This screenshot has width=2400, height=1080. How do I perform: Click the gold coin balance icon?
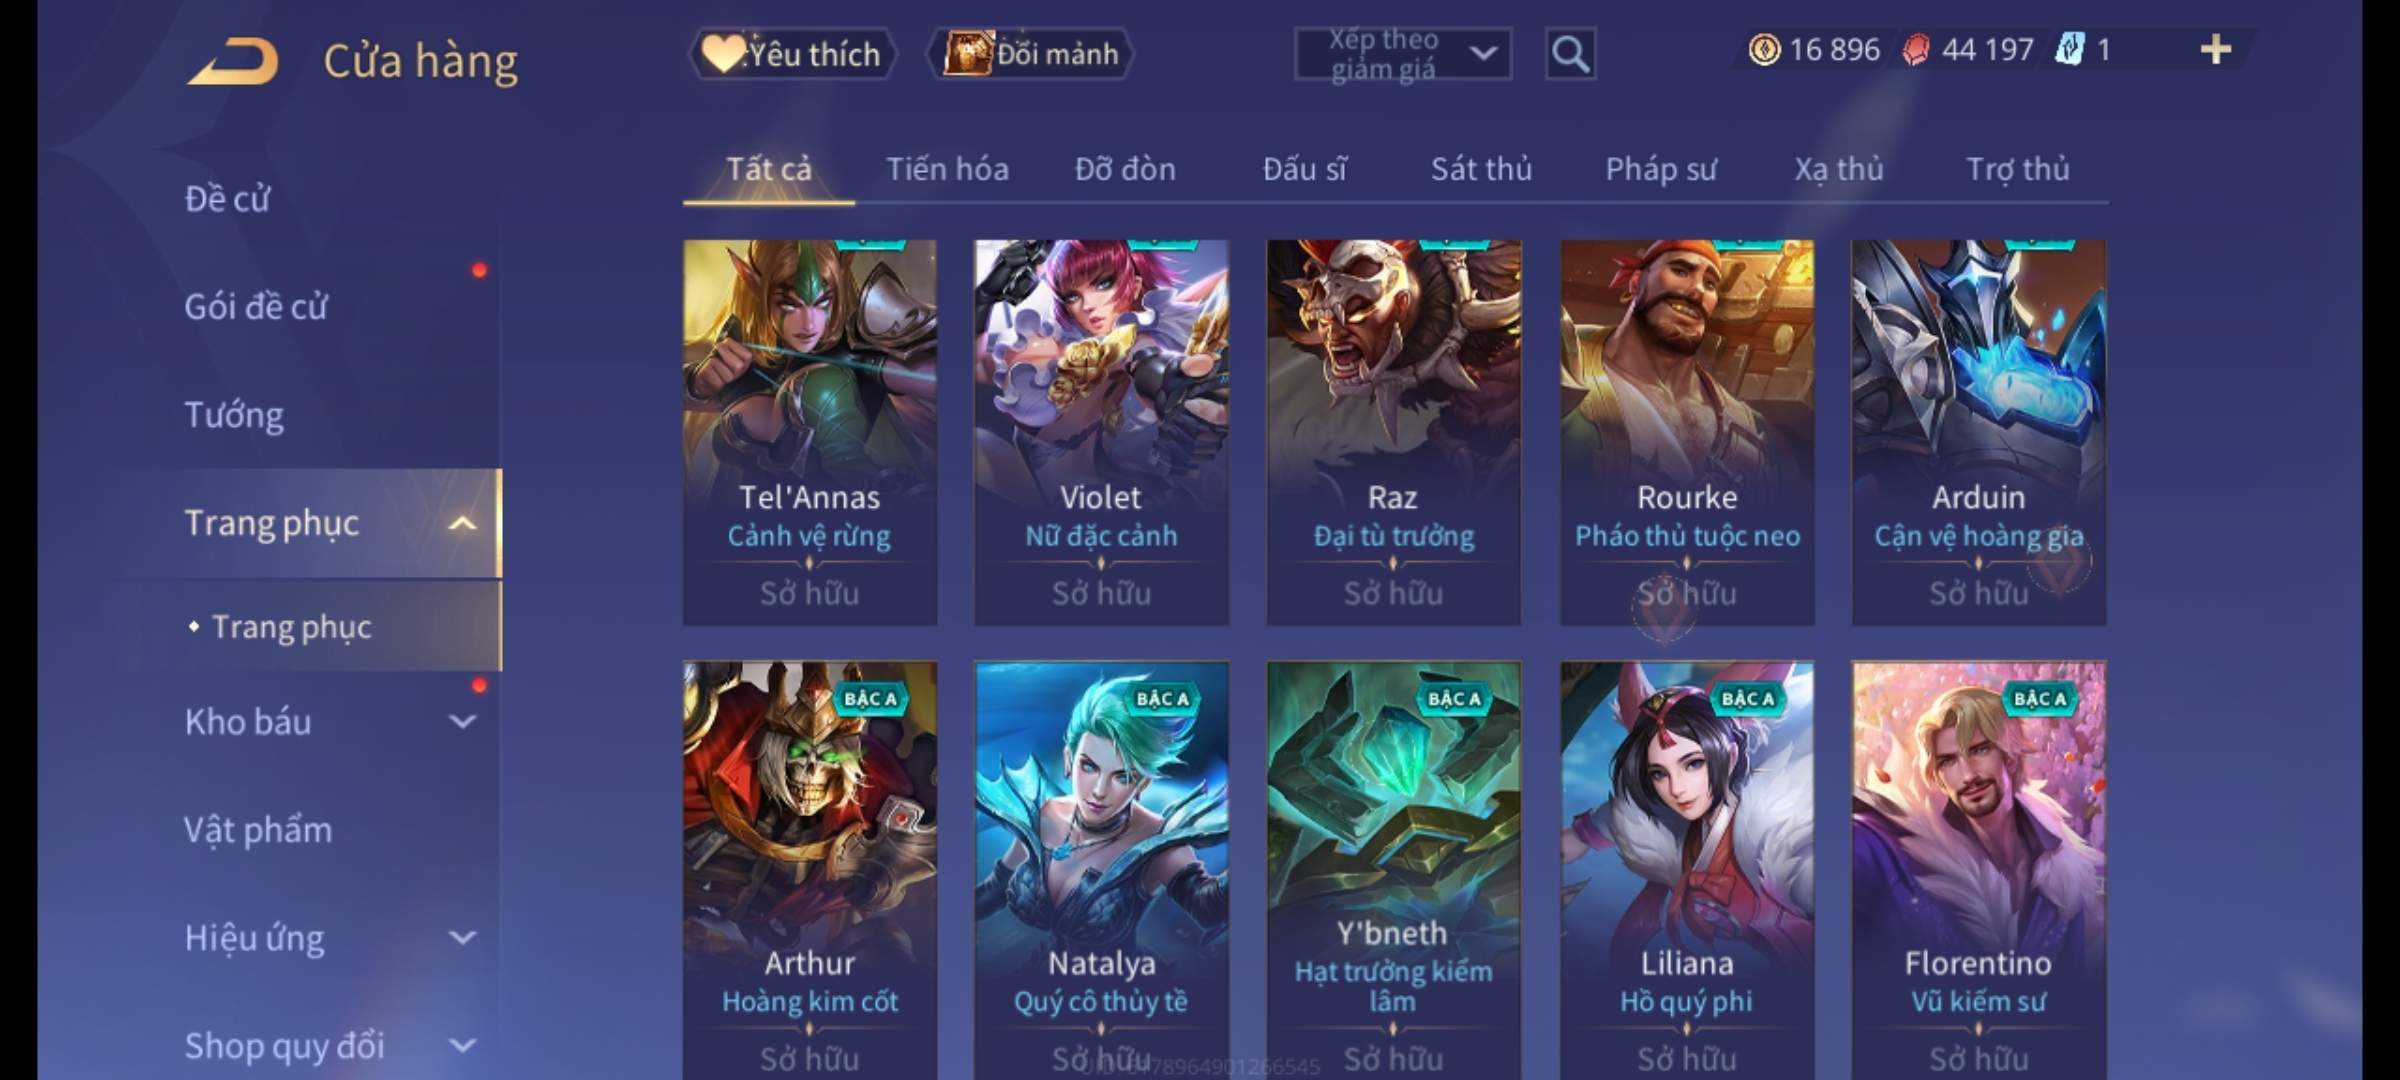click(x=1764, y=50)
